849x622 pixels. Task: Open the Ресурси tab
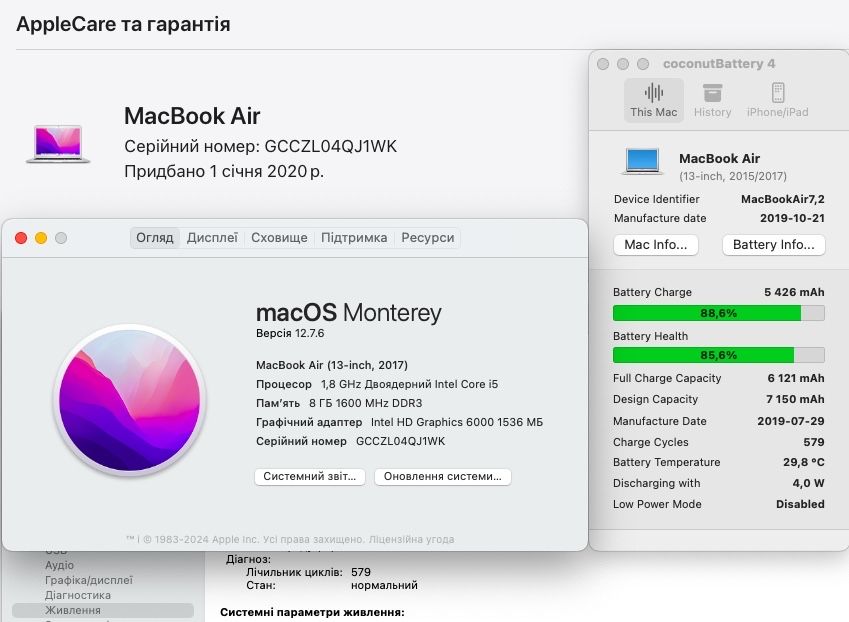[x=428, y=238]
